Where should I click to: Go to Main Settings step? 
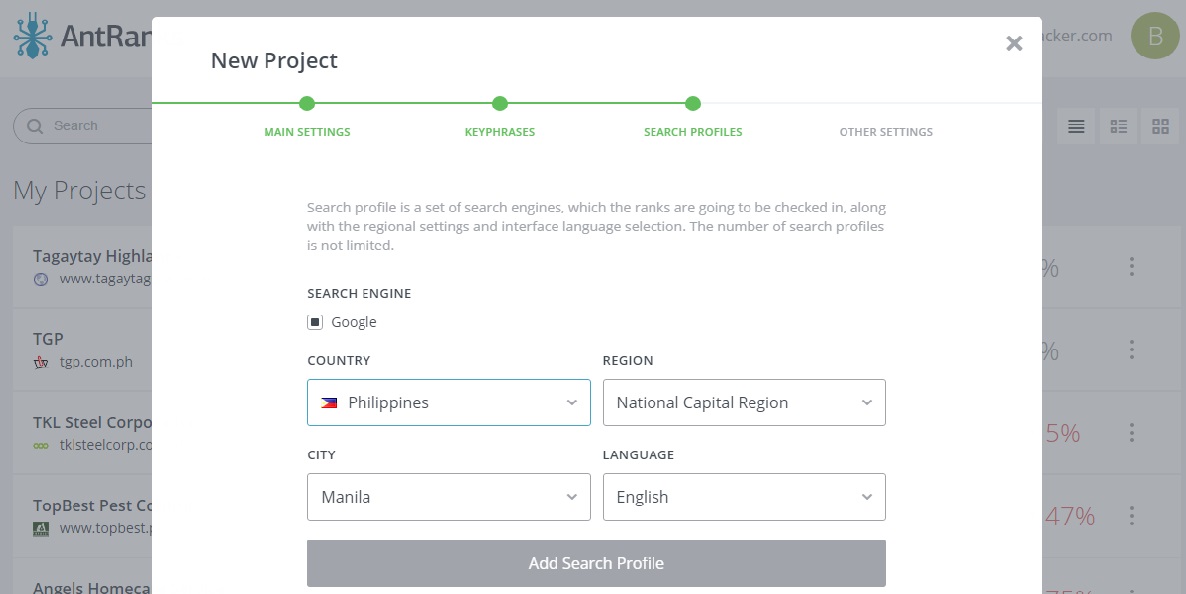point(307,131)
